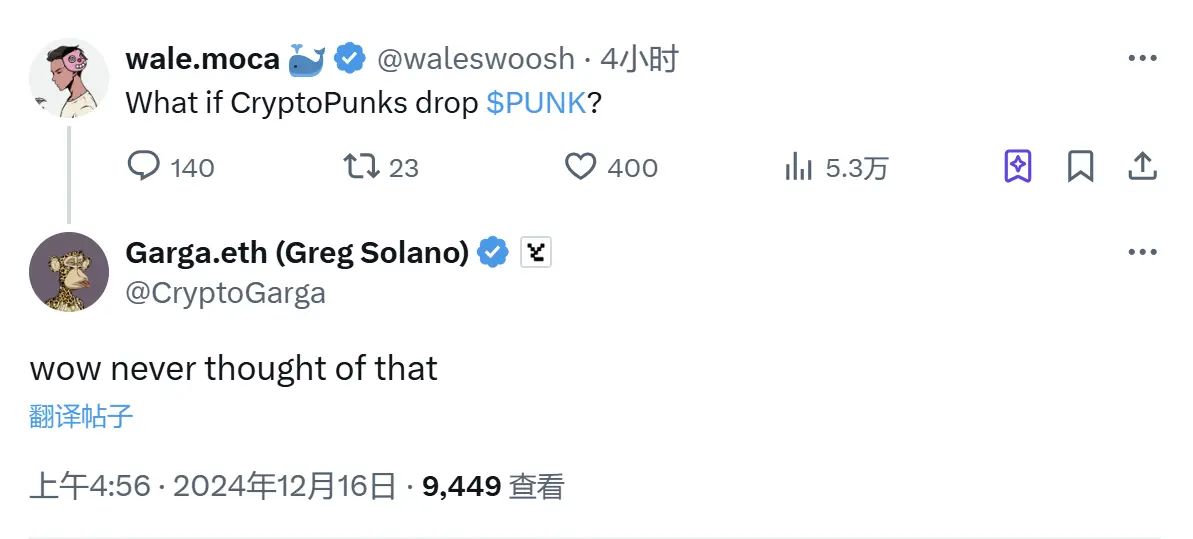Click the purple sparkle bookmark icon
Image resolution: width=1193 pixels, height=539 pixels.
click(1018, 166)
